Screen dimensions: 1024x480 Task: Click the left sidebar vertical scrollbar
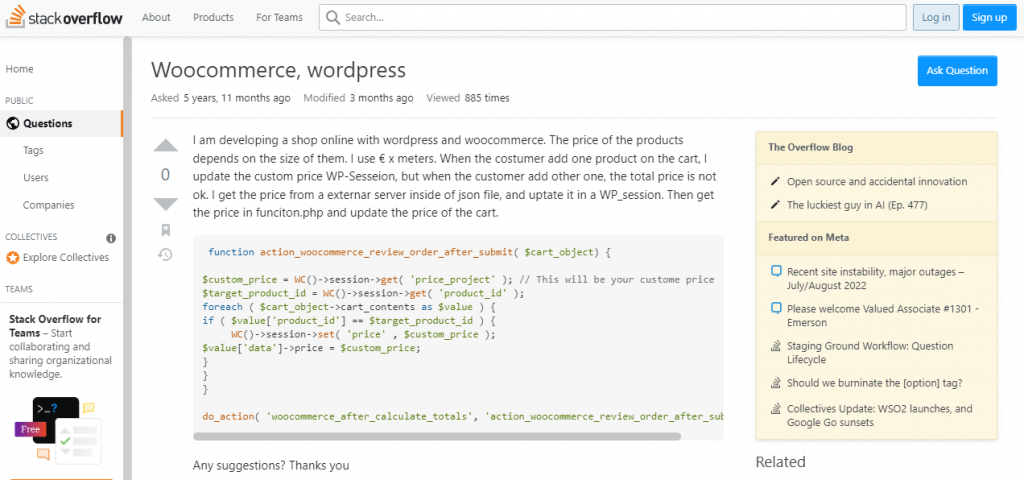[x=127, y=258]
